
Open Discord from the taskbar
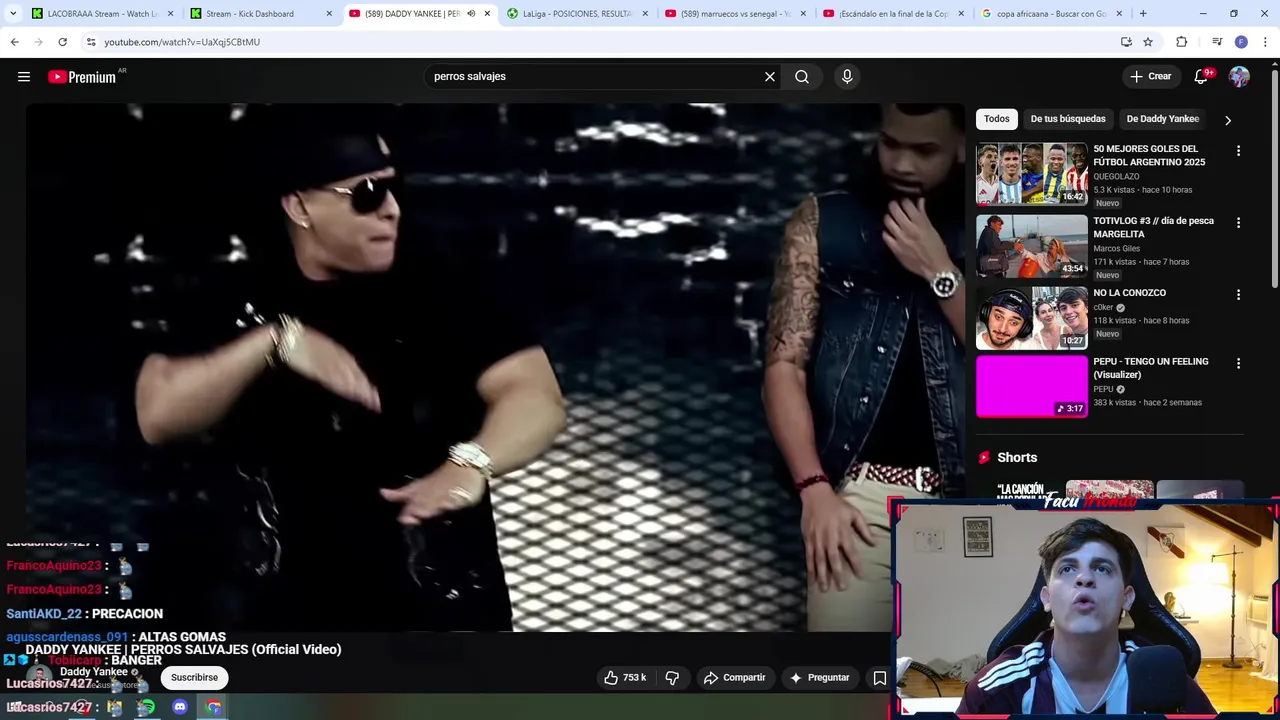click(x=180, y=708)
